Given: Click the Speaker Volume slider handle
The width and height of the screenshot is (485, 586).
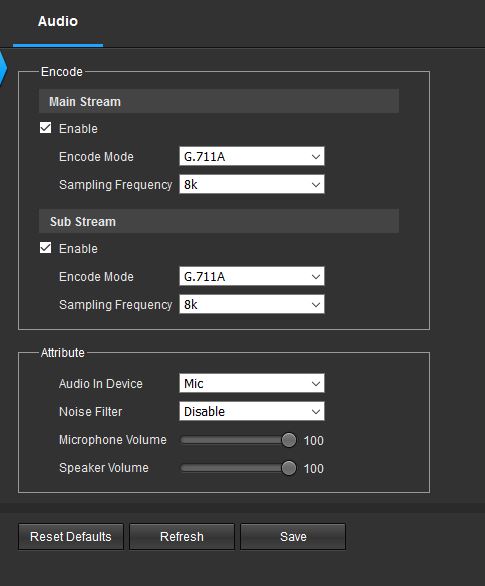Looking at the screenshot, I should [289, 468].
